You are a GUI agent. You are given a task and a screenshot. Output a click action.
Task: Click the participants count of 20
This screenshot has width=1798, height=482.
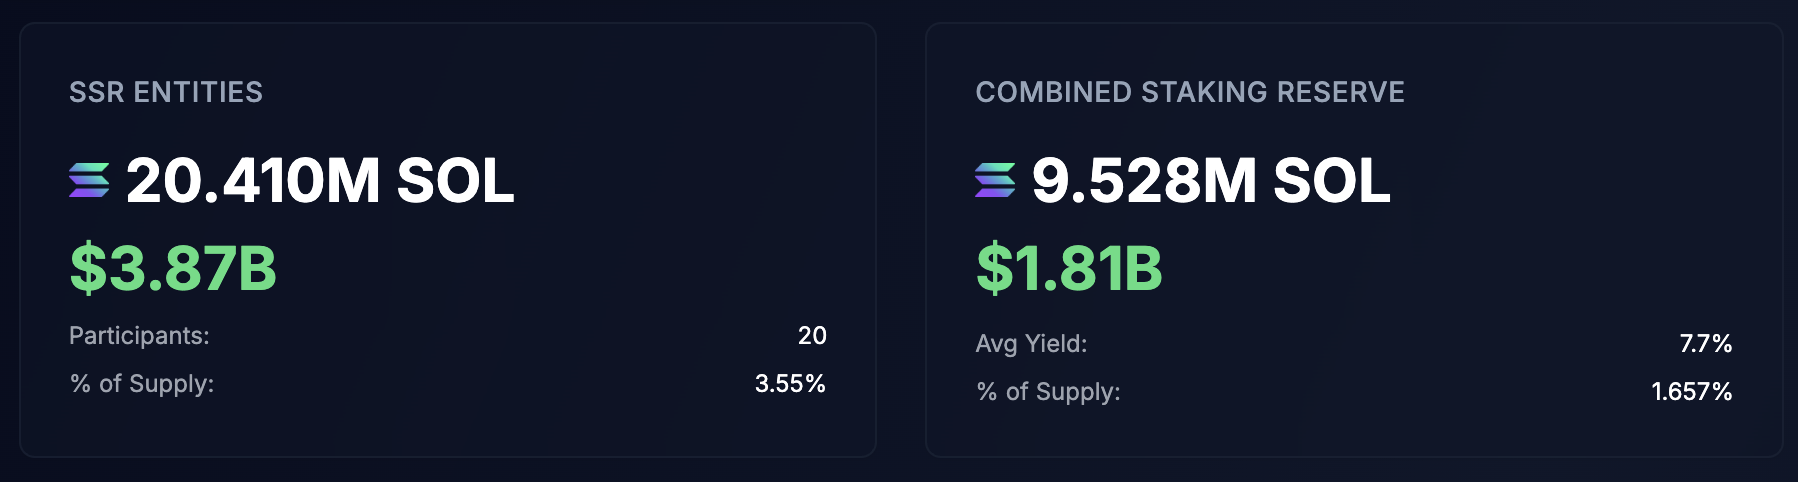tap(812, 336)
